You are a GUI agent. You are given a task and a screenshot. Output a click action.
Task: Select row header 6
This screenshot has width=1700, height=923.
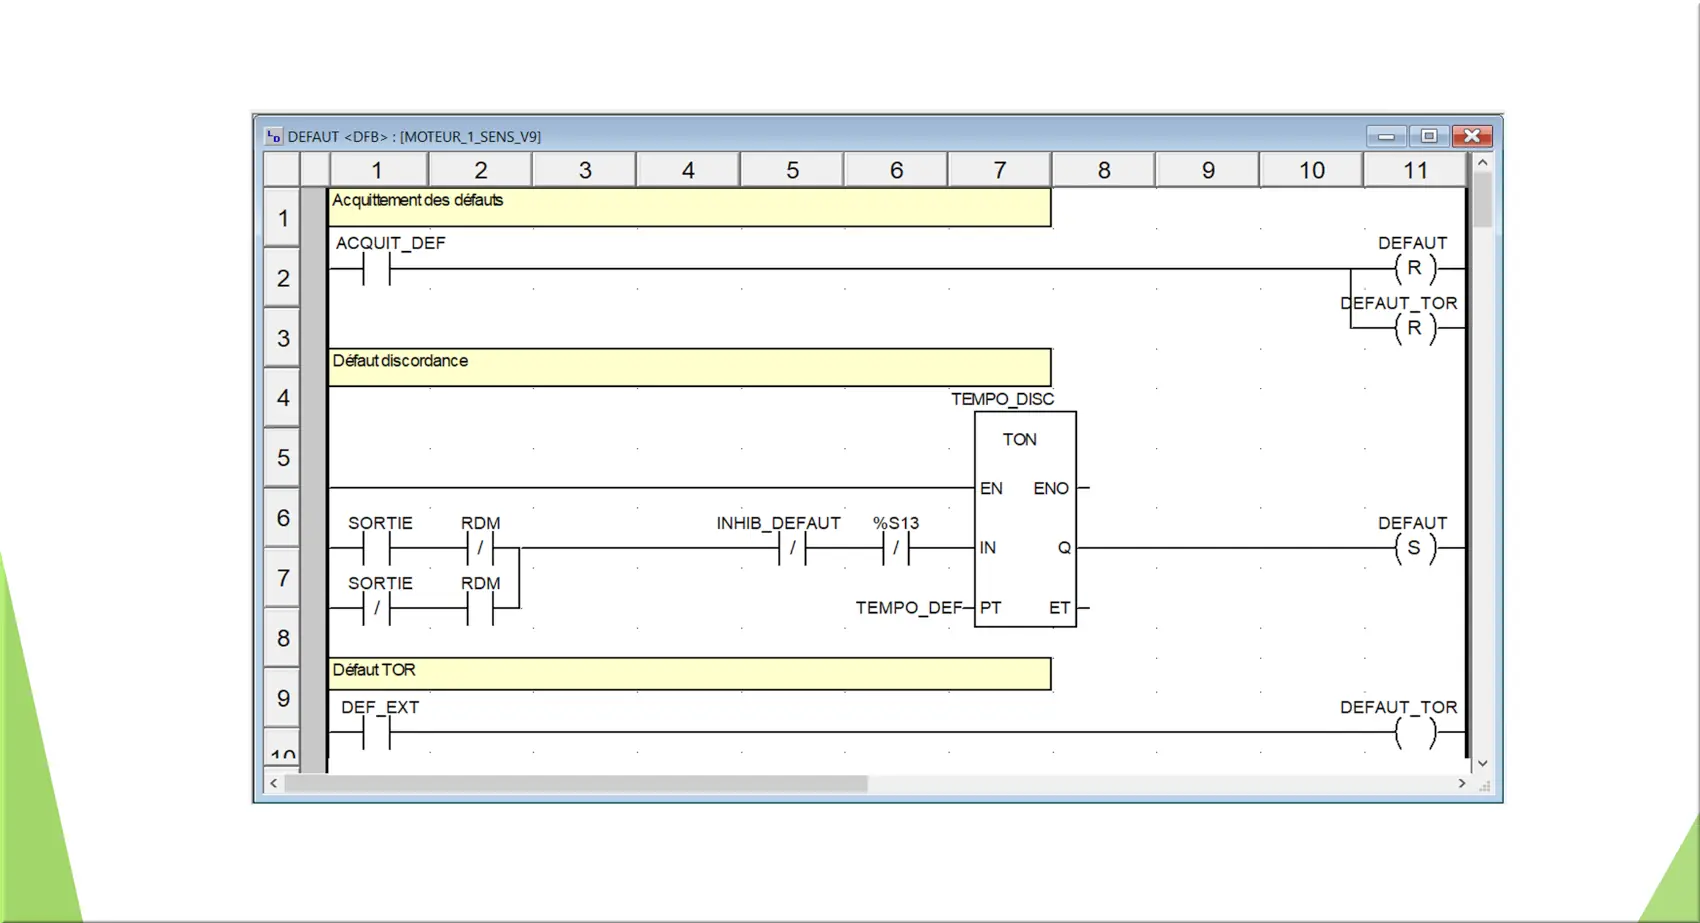click(283, 518)
